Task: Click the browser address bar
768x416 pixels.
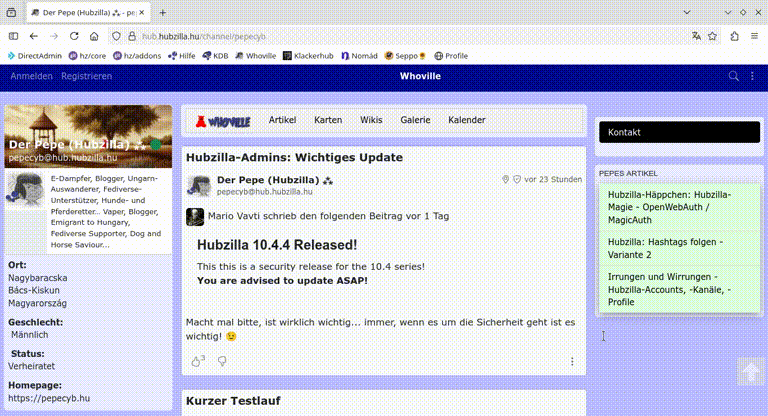Action: [x=400, y=36]
